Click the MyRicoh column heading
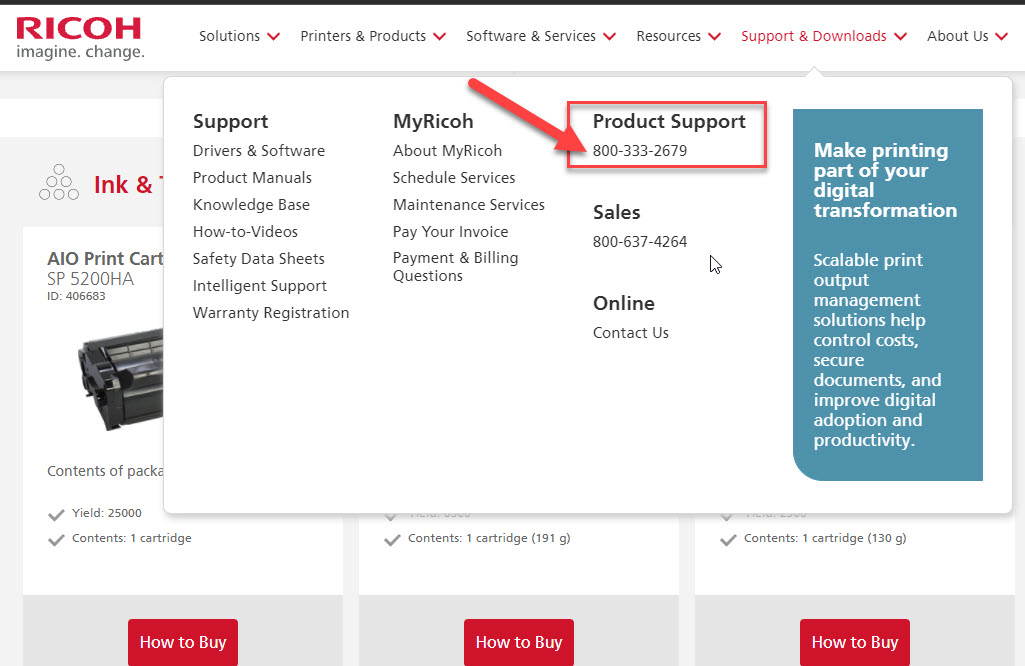 tap(433, 122)
